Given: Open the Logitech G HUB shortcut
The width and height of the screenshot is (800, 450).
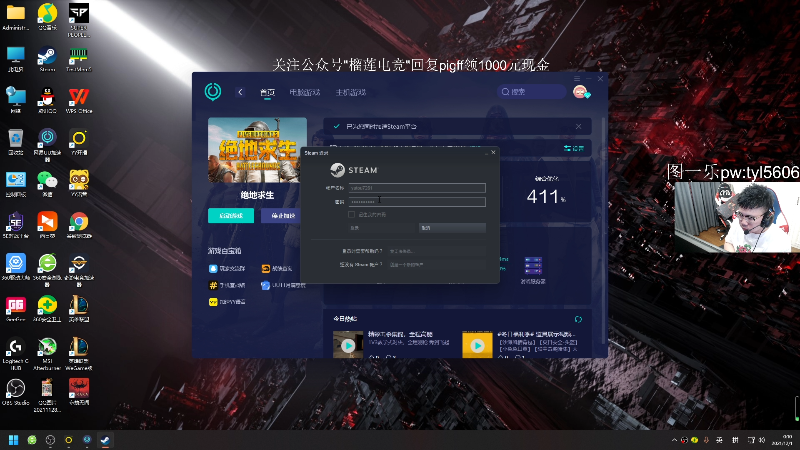Looking at the screenshot, I should [x=15, y=353].
